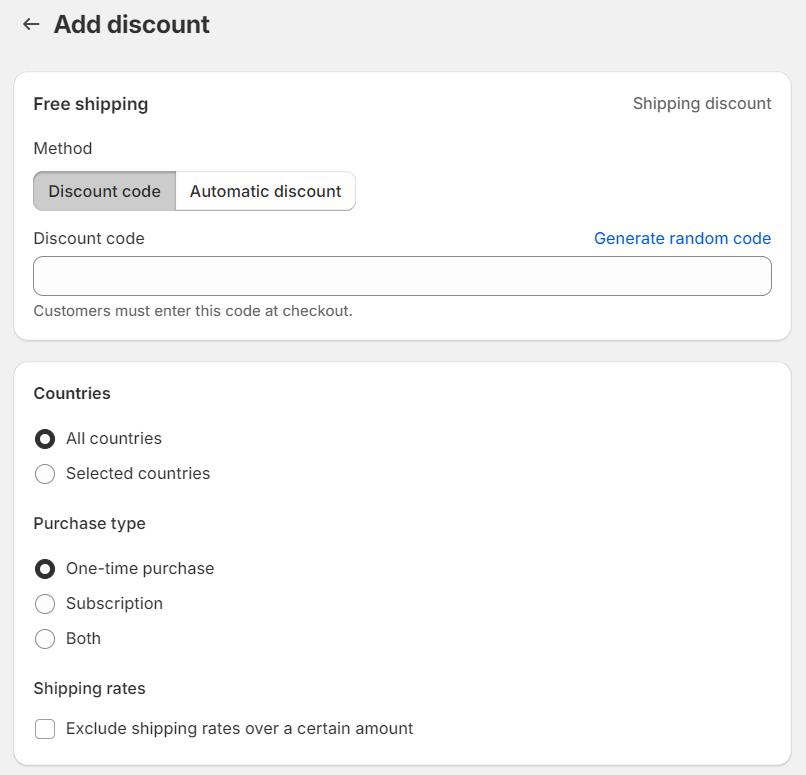Click the Generate random code link
The image size is (806, 775).
coord(682,238)
